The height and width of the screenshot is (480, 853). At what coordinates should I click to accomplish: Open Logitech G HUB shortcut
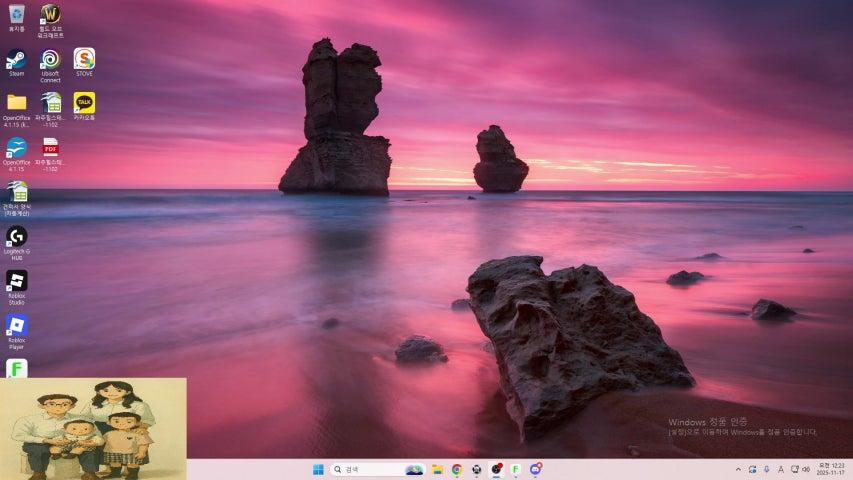click(x=16, y=236)
